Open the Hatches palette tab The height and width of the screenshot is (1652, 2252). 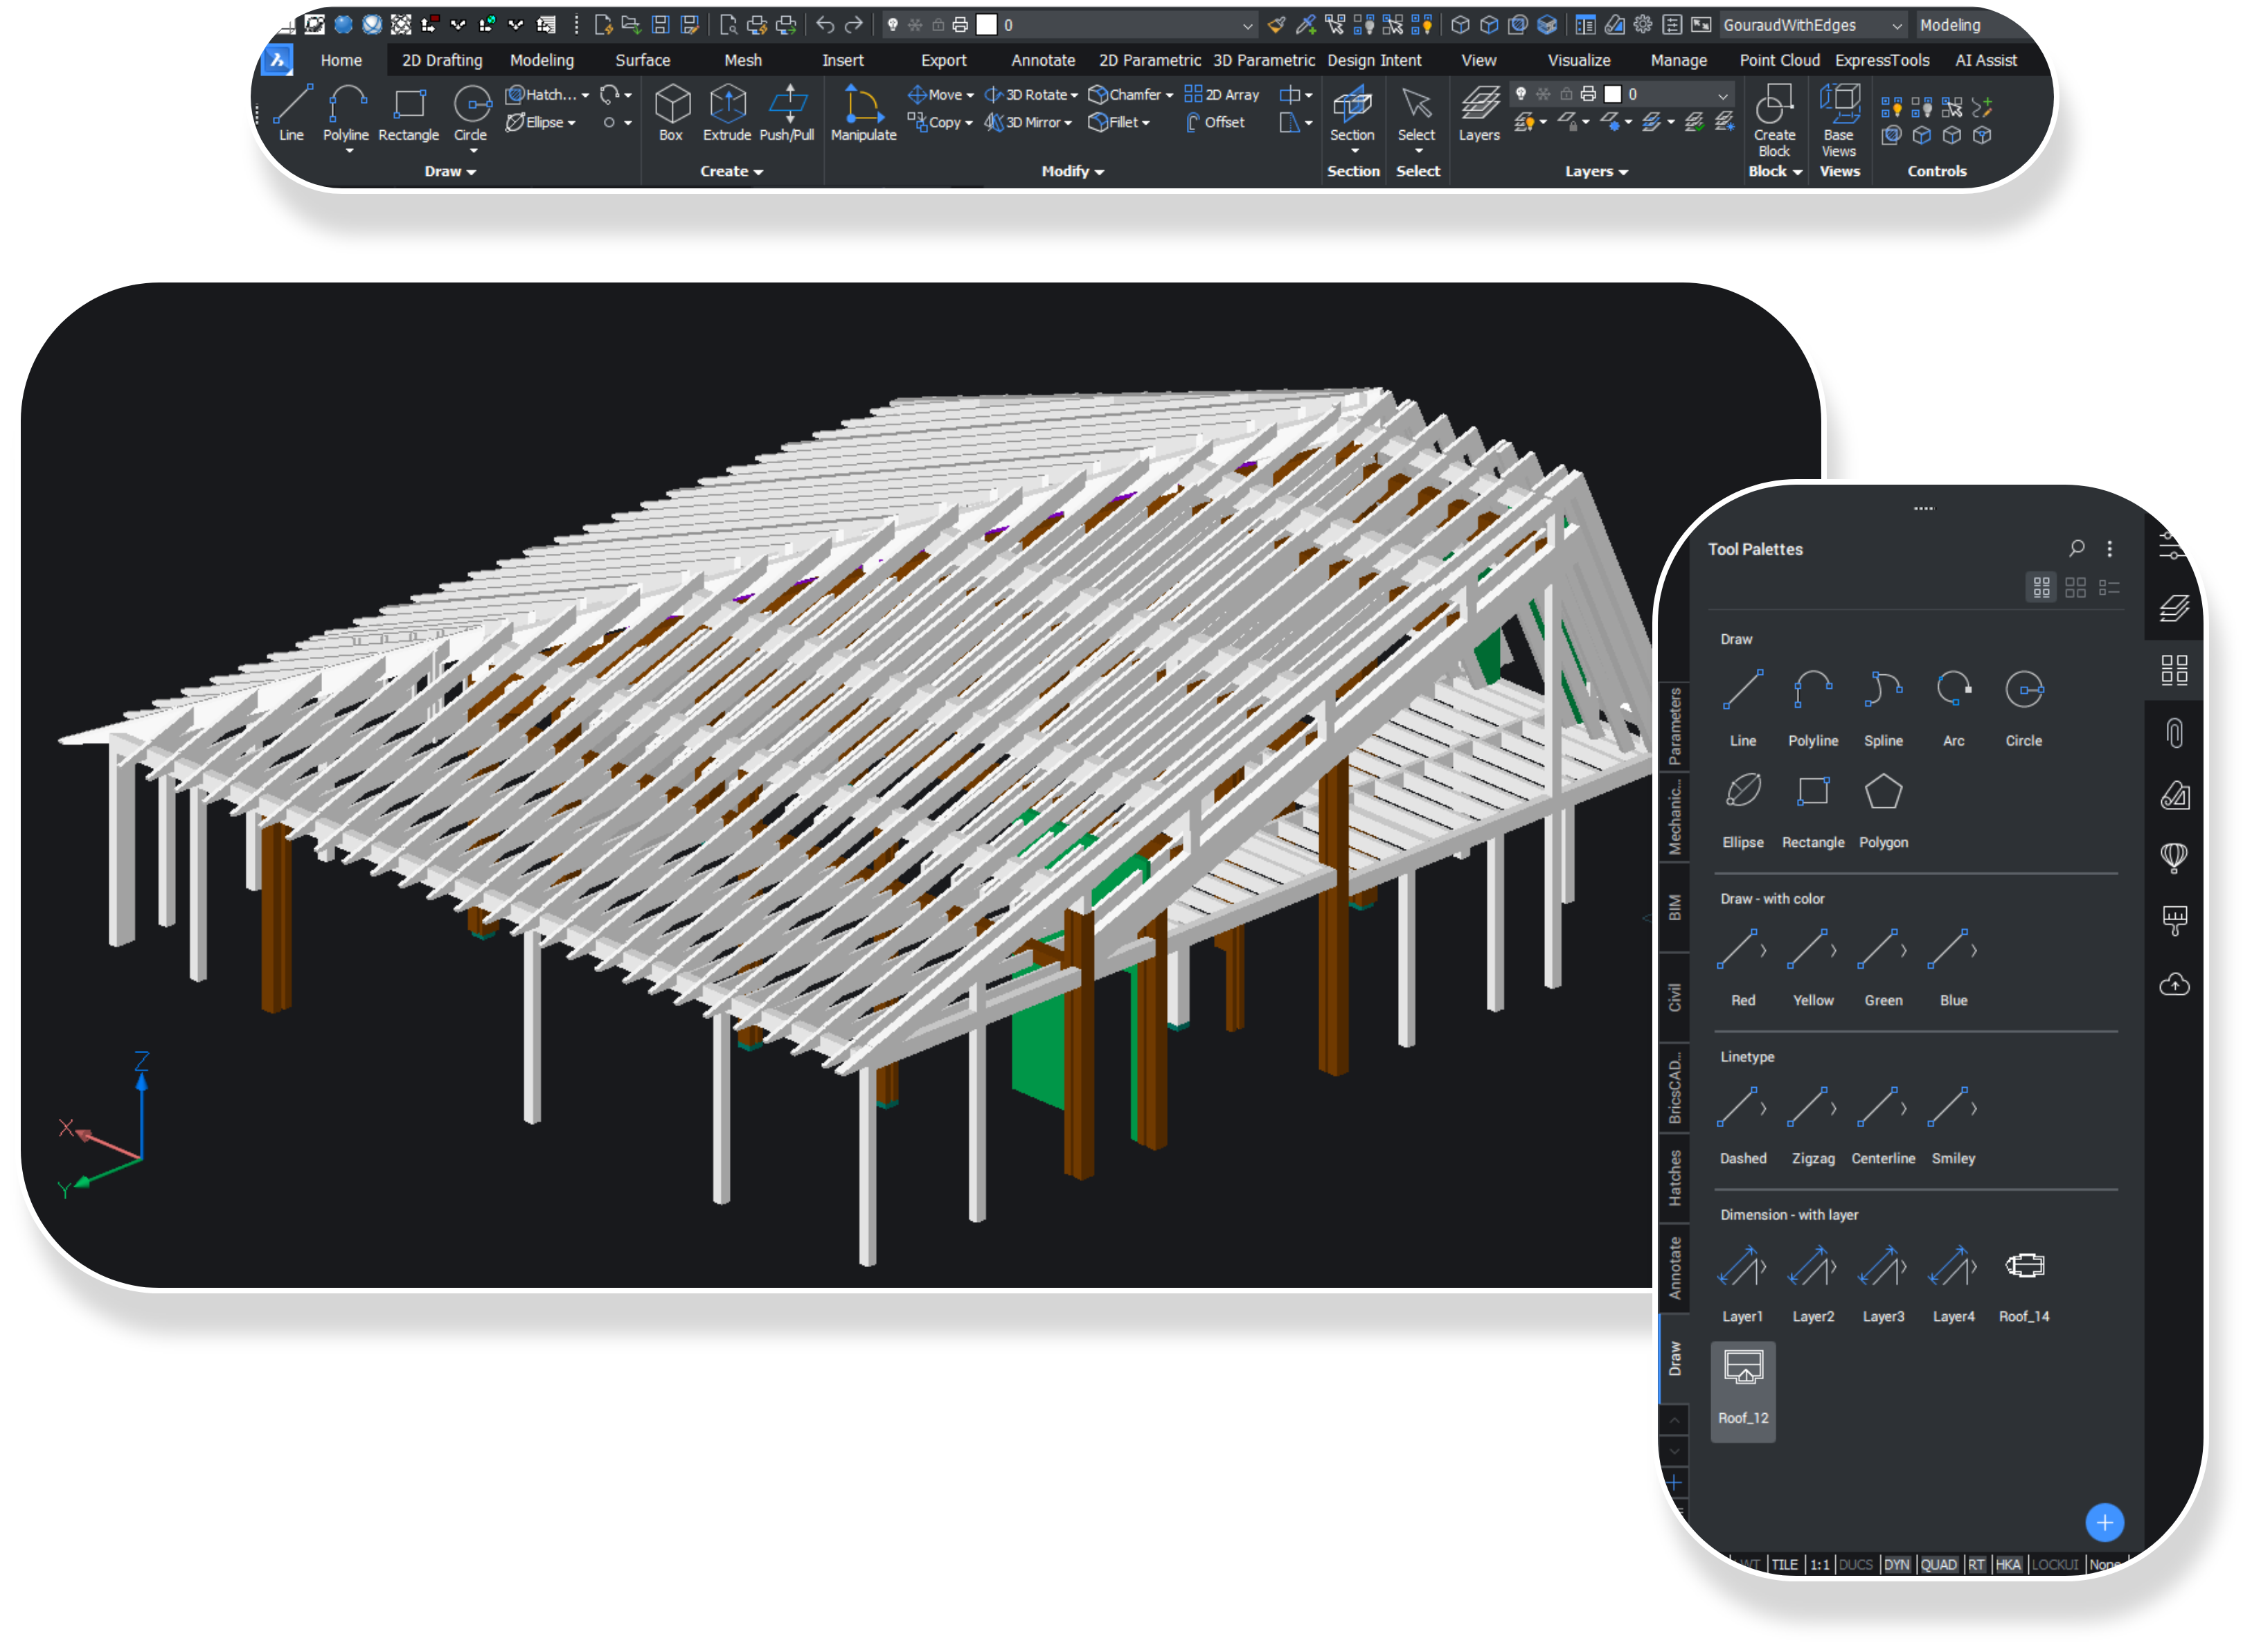pyautogui.click(x=1675, y=1177)
